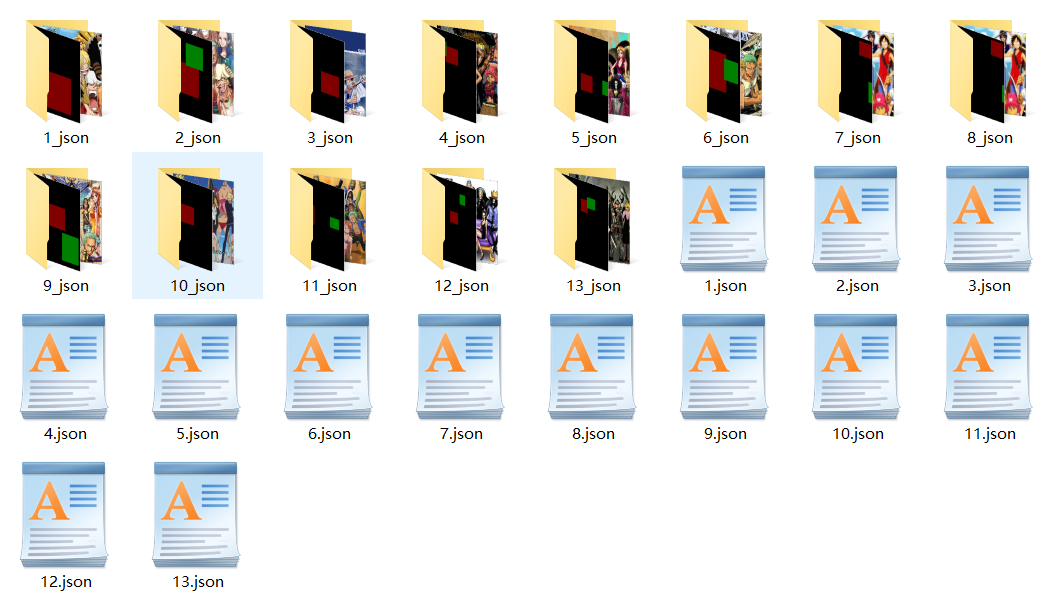Screen dimensions: 1048x605
Task: Click the file name text '11.json'
Action: pyautogui.click(x=990, y=434)
